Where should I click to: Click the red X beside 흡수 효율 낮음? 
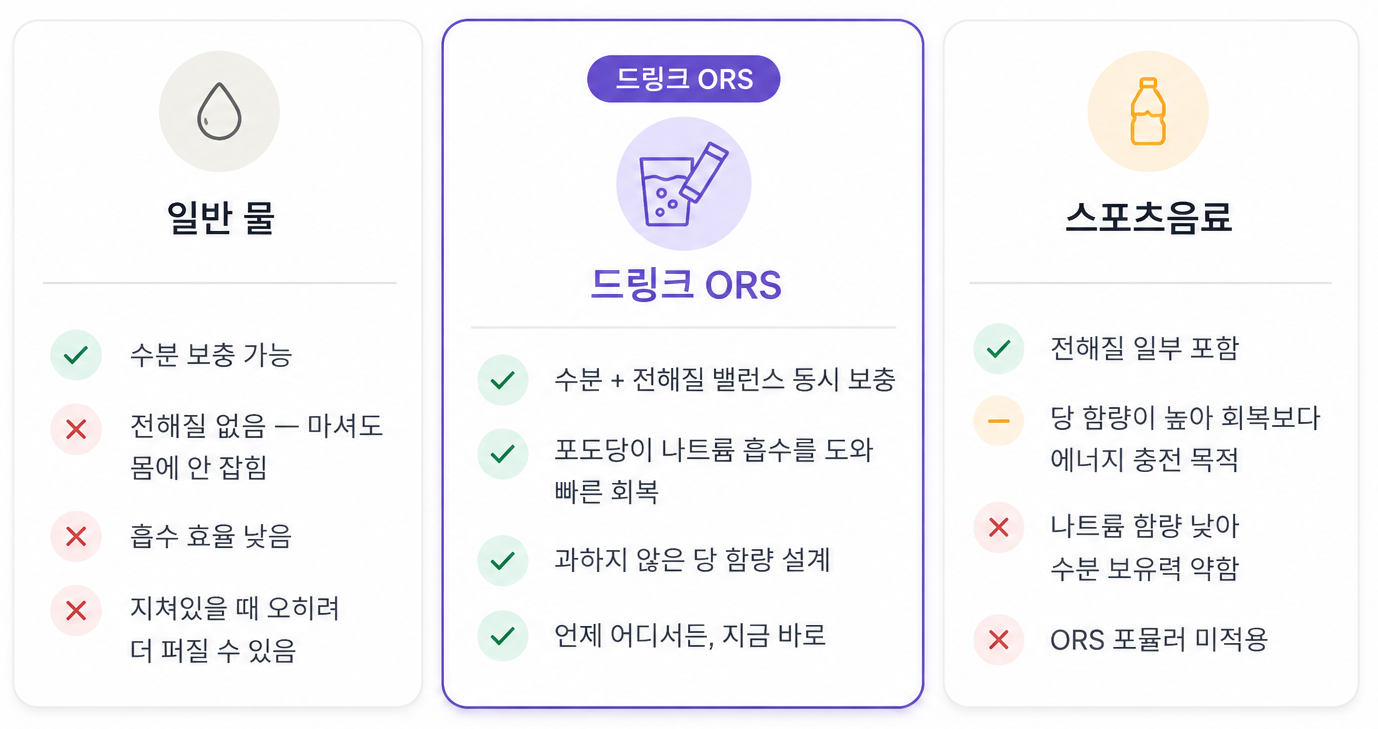coord(76,536)
